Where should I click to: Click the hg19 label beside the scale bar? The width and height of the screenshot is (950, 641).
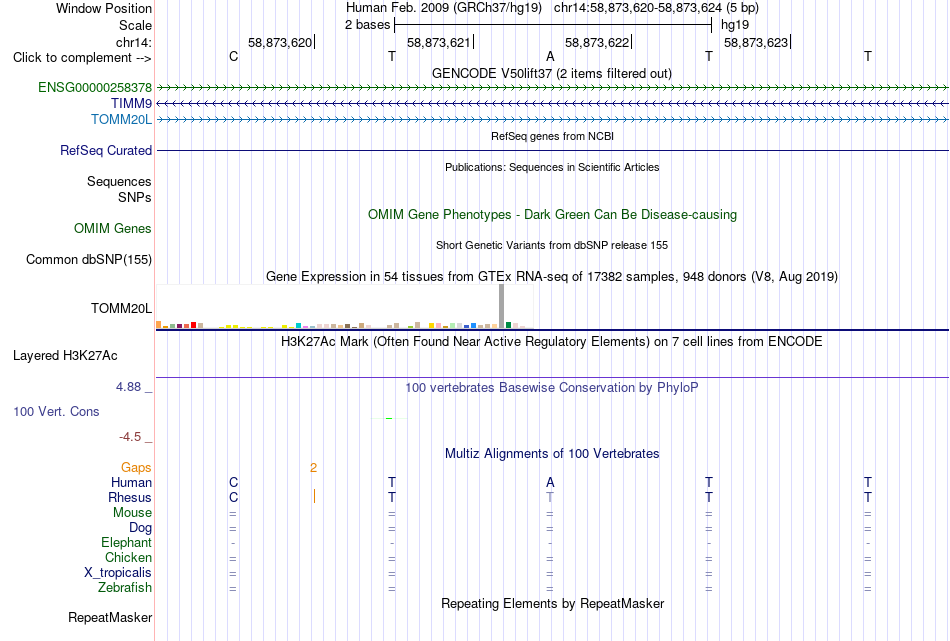(735, 25)
